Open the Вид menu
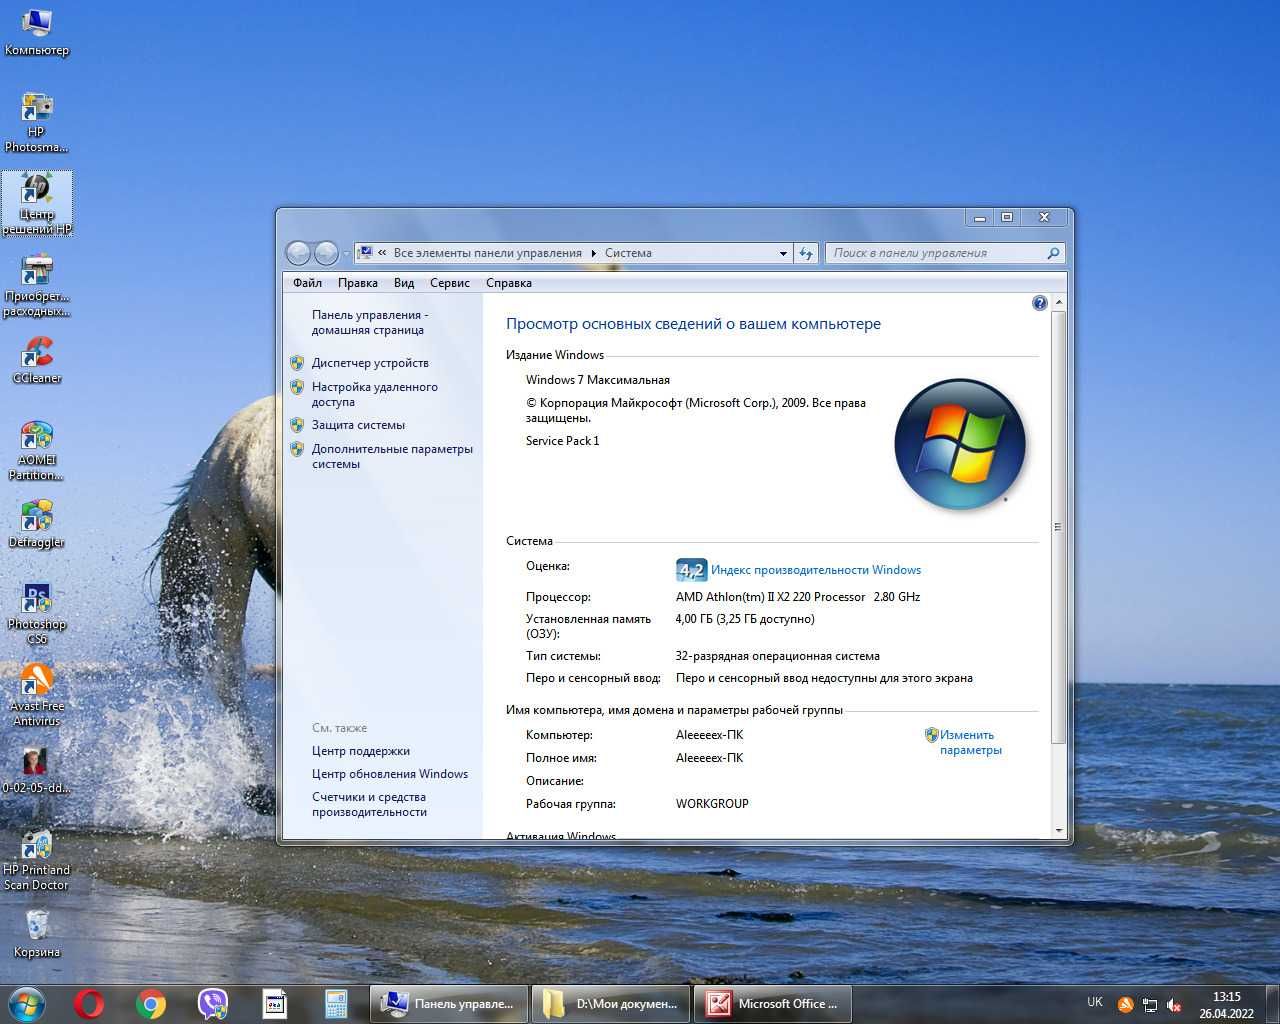This screenshot has height=1024, width=1280. coord(404,283)
